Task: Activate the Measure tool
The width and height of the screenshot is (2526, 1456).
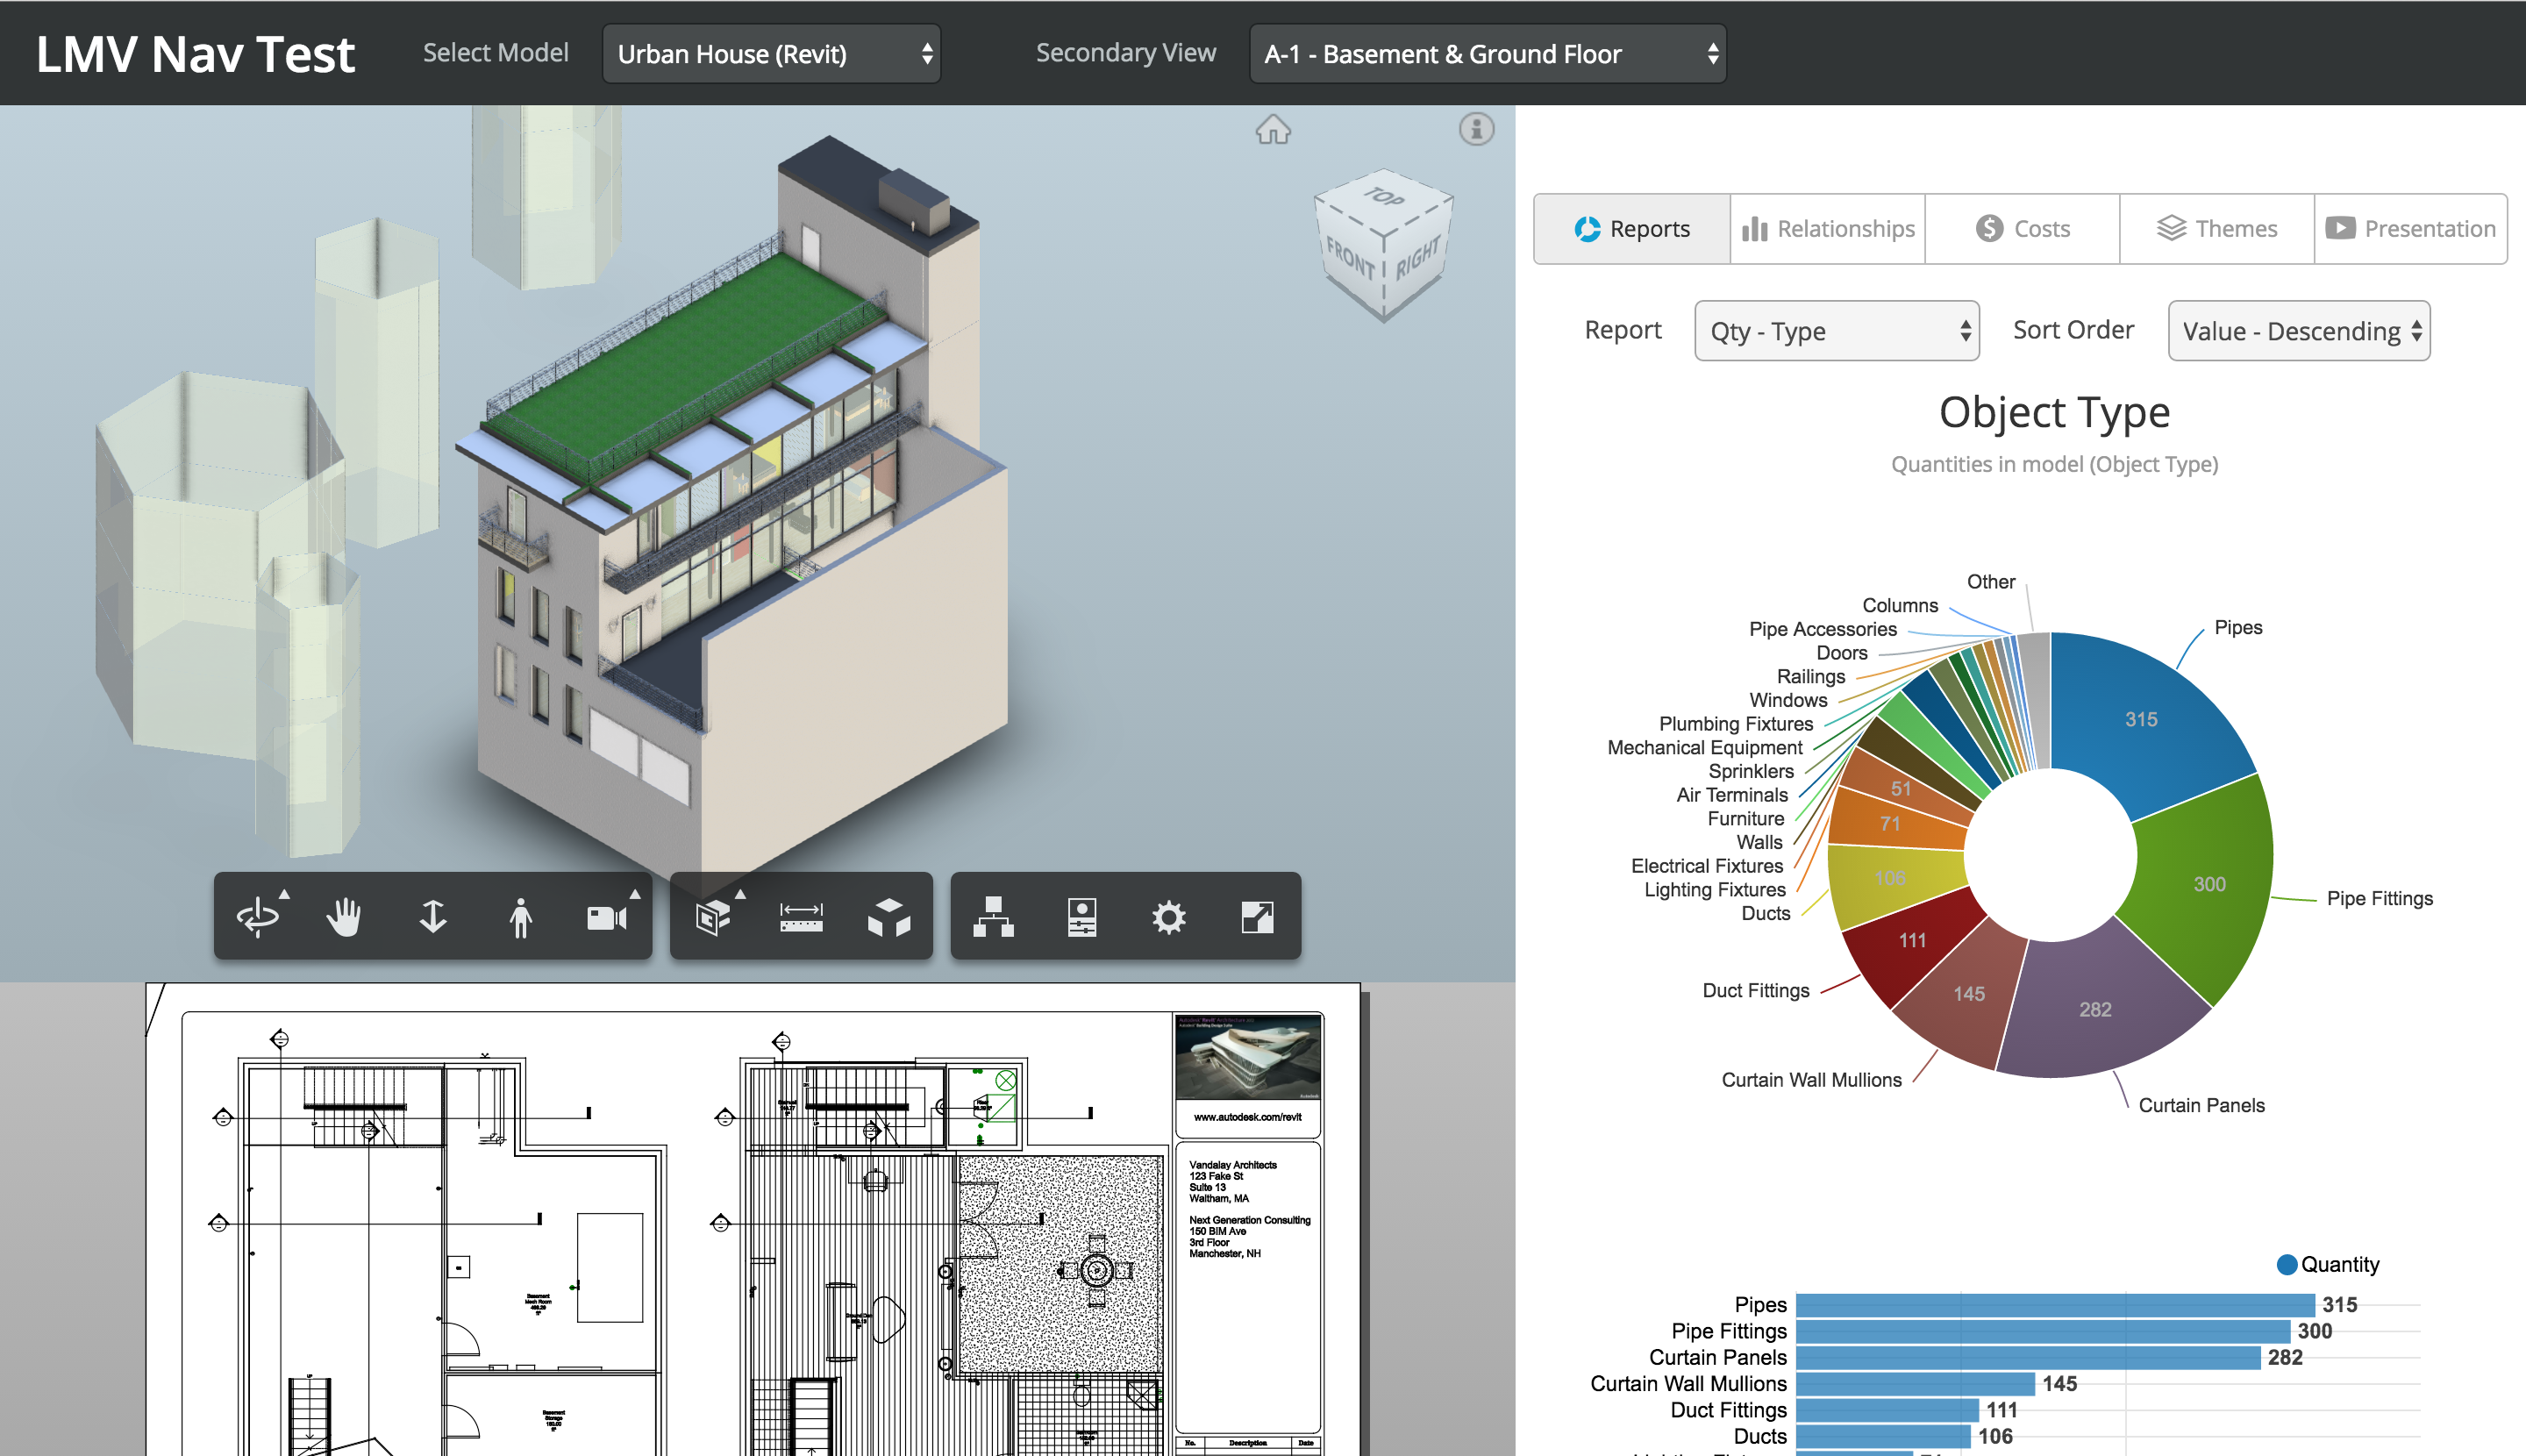Action: click(801, 916)
